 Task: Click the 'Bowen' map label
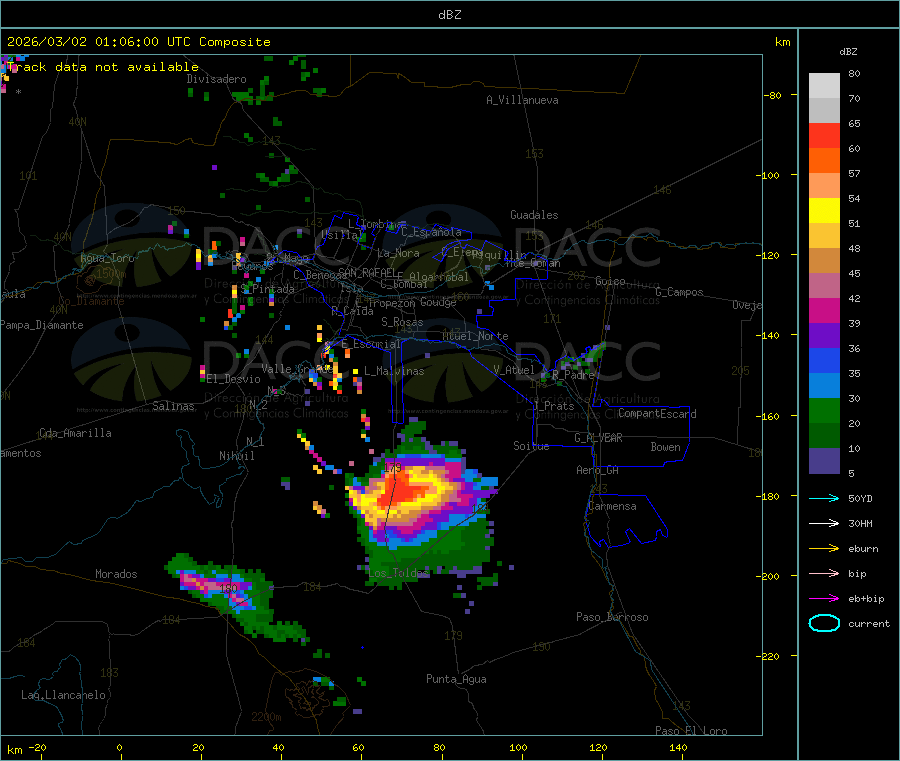coord(666,447)
